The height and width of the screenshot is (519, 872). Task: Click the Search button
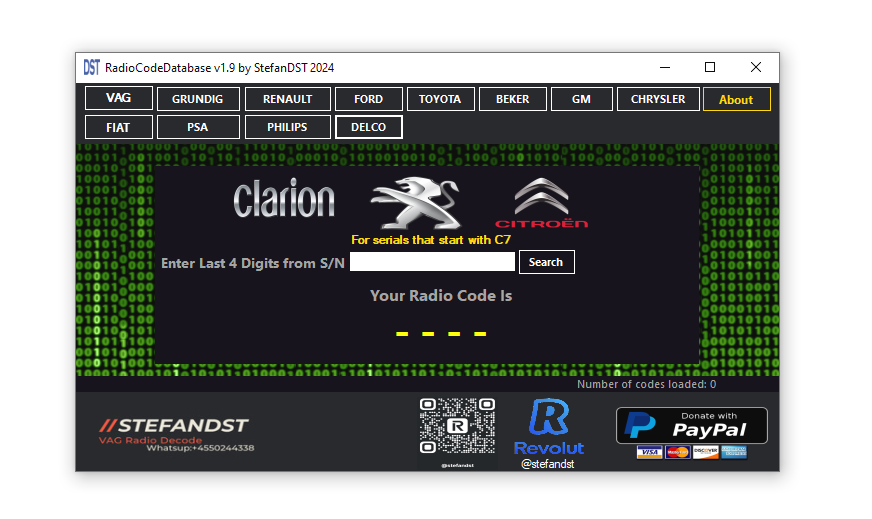(546, 262)
